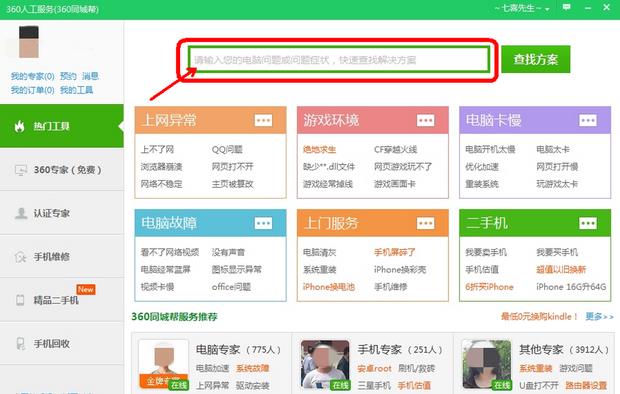Click the 6折买iPhone entry
This screenshot has width=620, height=394.
coord(489,287)
